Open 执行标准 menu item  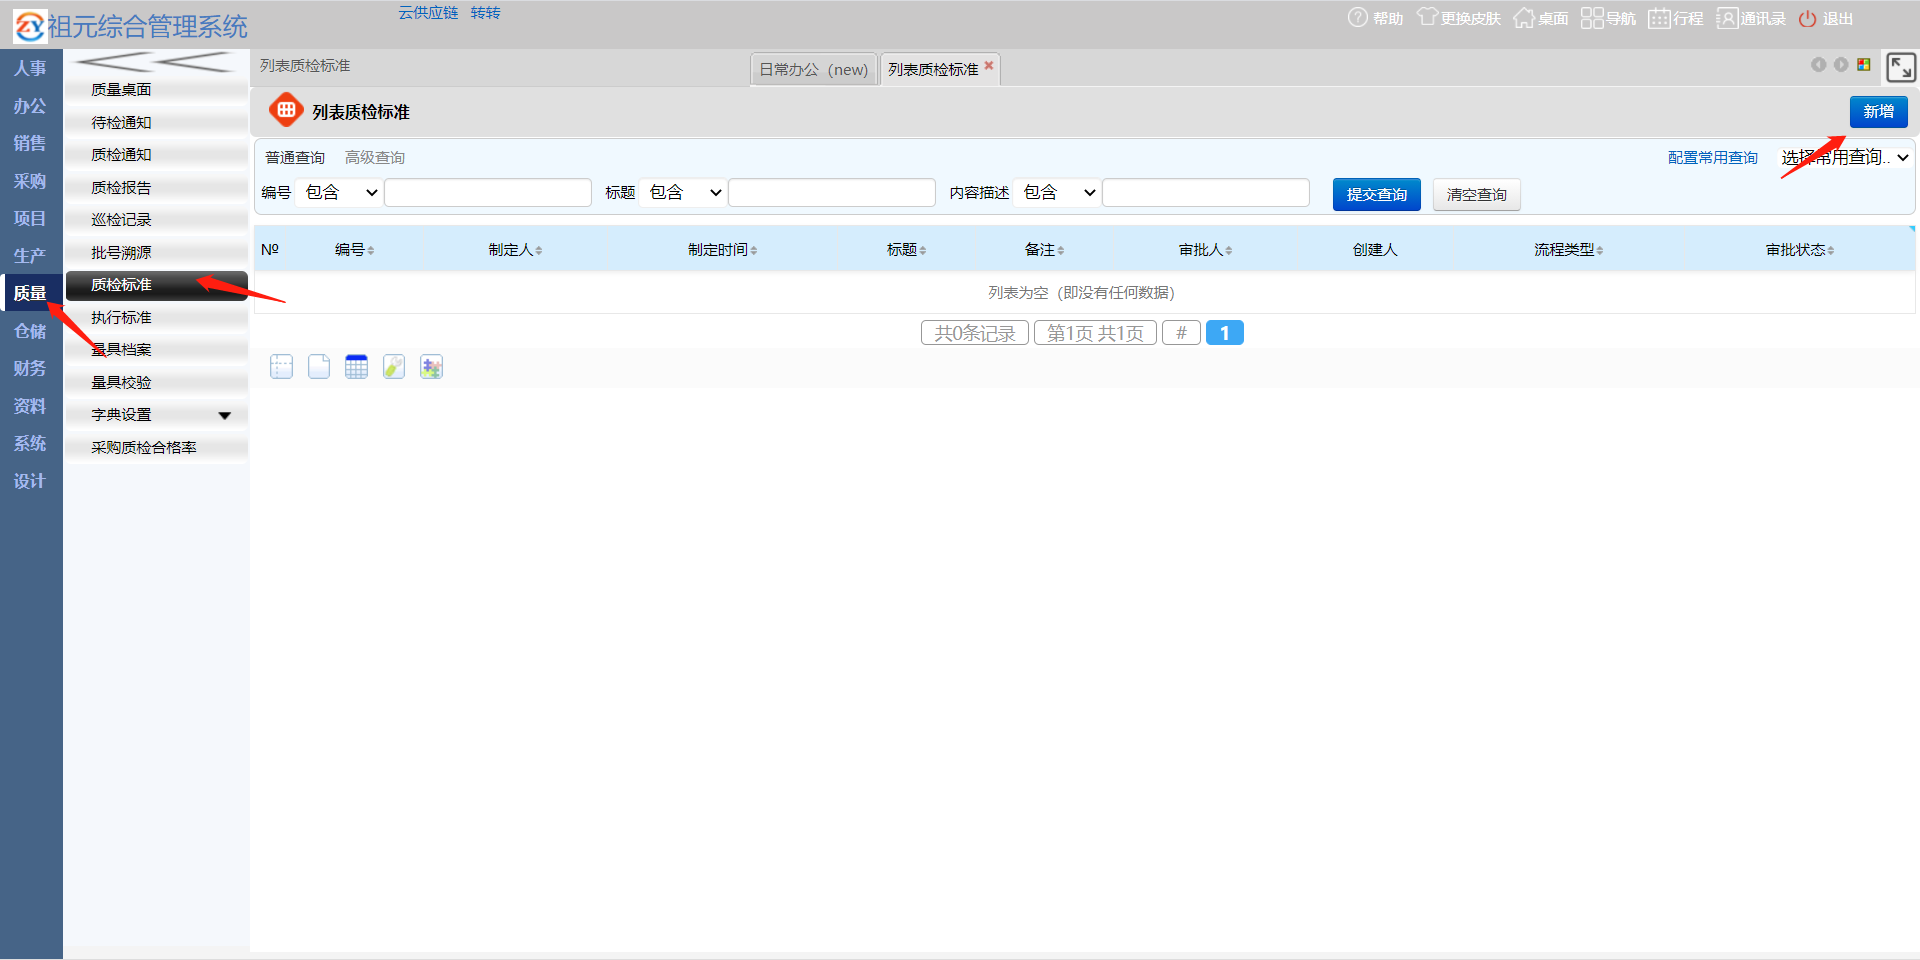(156, 317)
